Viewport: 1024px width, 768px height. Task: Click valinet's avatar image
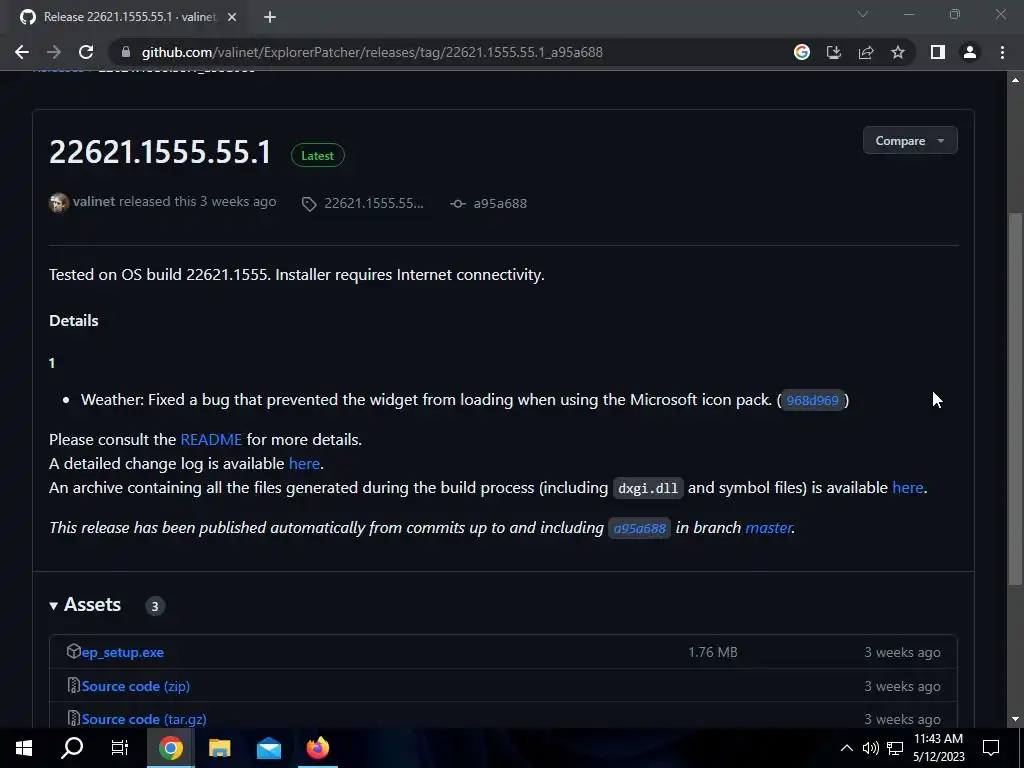pyautogui.click(x=59, y=202)
